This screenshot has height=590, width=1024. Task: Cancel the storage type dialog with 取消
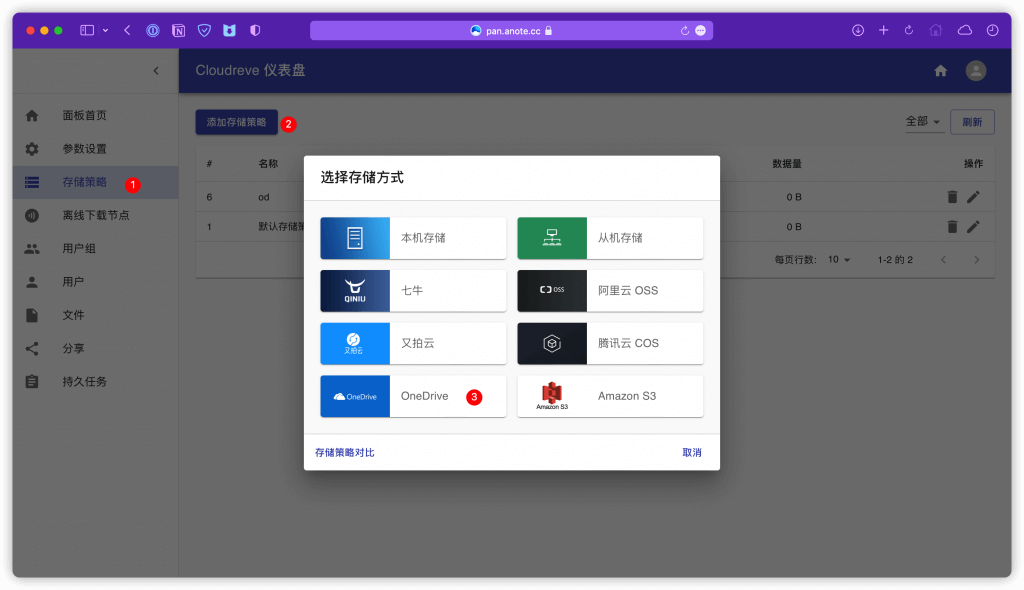tap(691, 452)
